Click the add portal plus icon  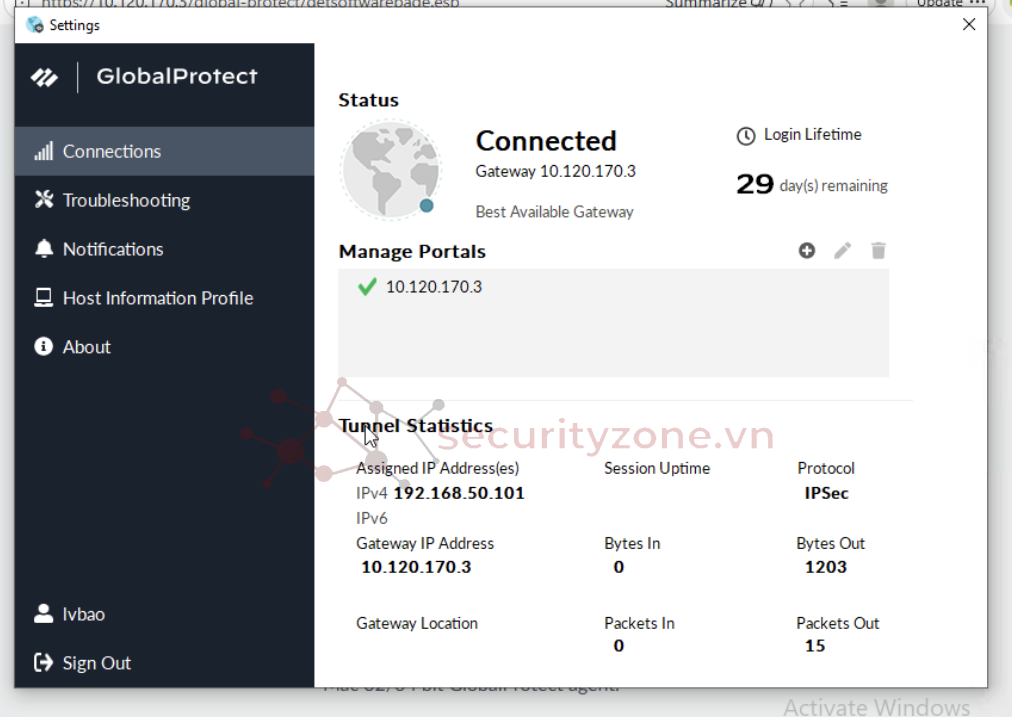(x=807, y=251)
